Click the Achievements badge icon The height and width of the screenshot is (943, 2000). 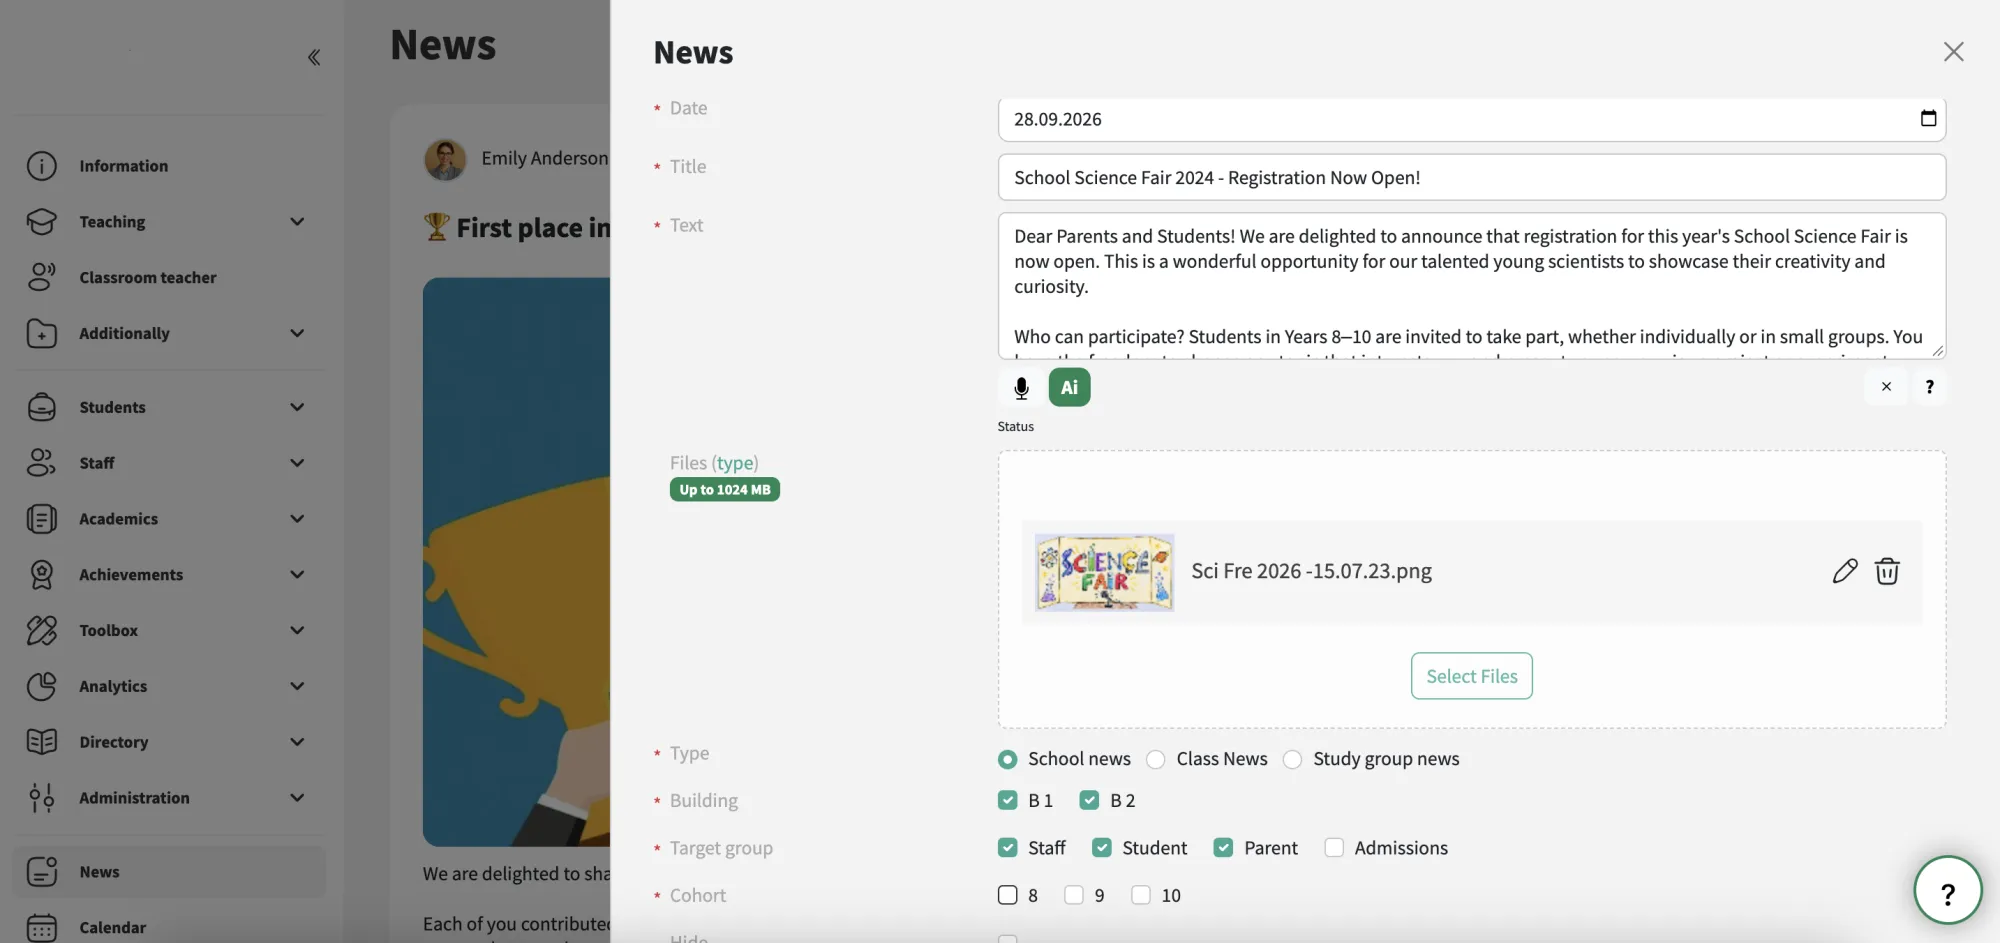click(x=41, y=574)
